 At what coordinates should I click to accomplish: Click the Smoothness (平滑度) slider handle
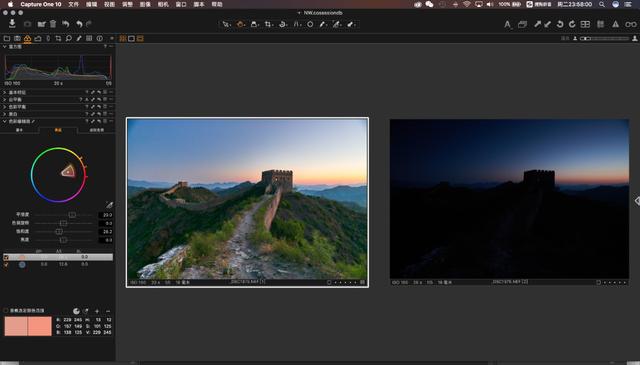click(72, 215)
